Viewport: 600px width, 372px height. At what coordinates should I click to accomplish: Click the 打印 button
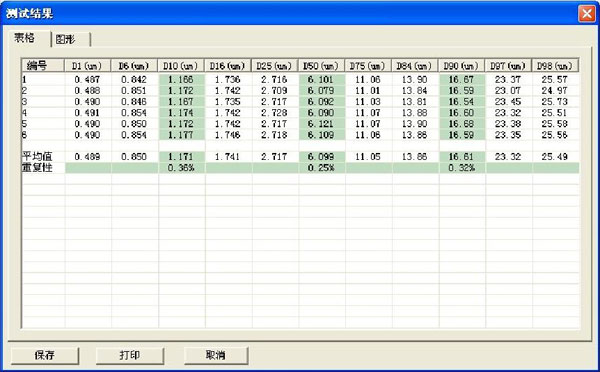[130, 356]
